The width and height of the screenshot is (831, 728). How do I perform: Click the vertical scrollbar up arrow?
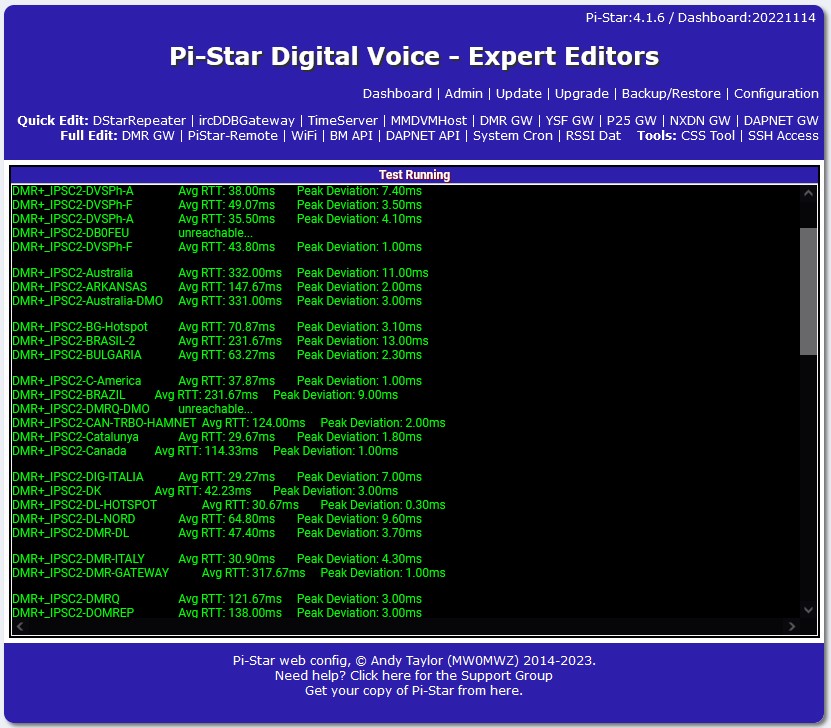click(808, 193)
